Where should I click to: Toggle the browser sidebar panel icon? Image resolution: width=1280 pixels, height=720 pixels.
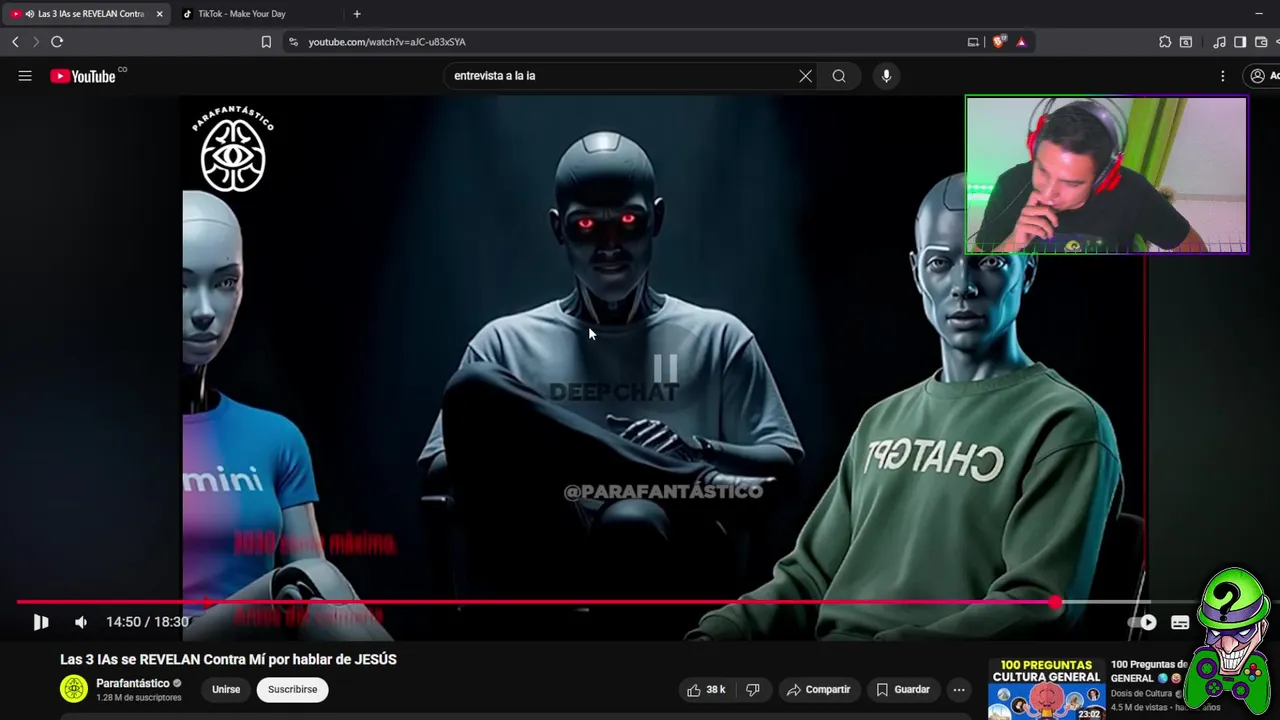click(1240, 42)
